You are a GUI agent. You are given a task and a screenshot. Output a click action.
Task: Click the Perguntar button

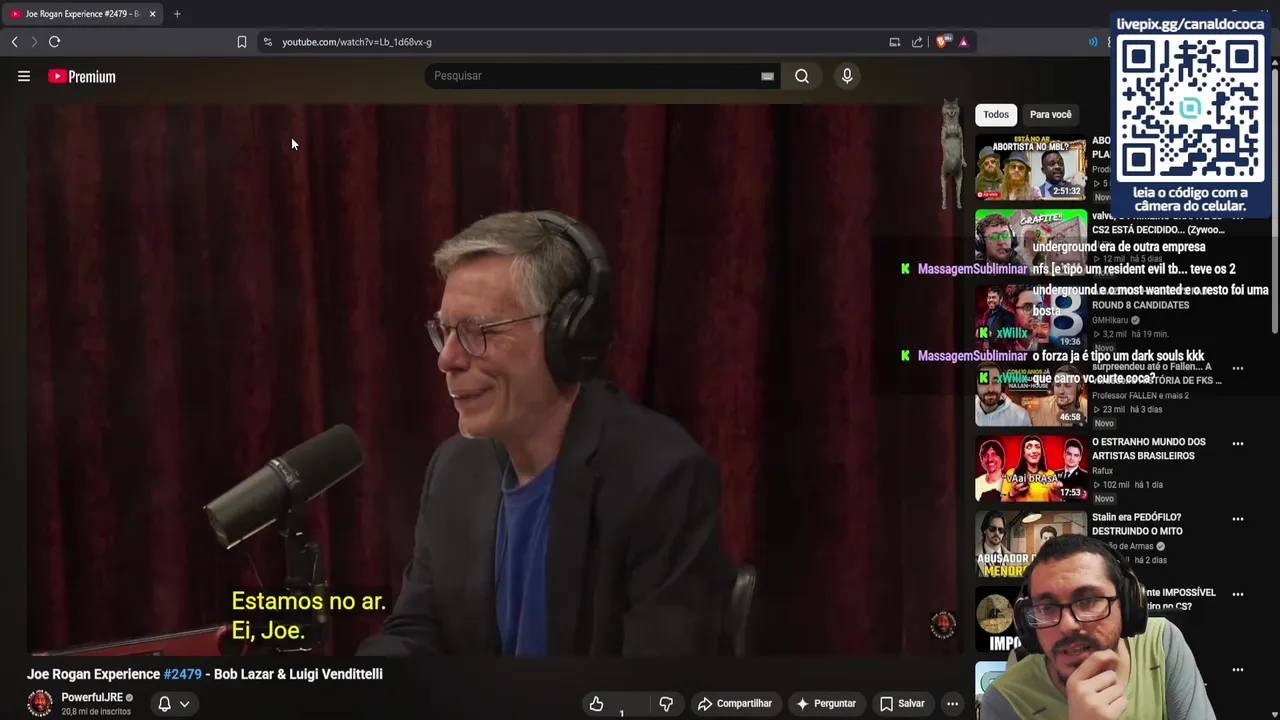tap(826, 704)
